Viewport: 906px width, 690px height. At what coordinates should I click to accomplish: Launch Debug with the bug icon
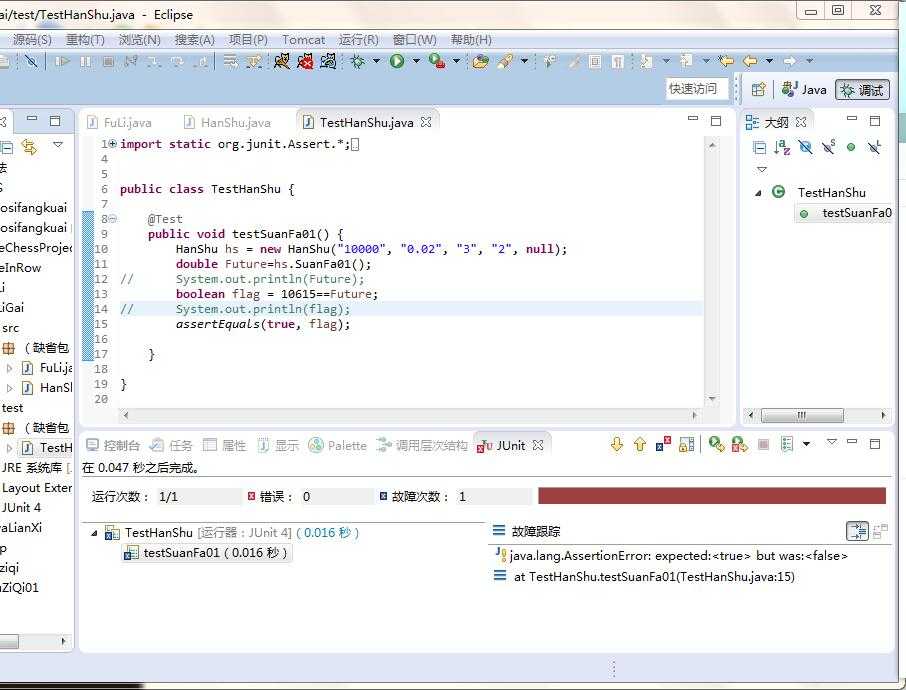358,61
